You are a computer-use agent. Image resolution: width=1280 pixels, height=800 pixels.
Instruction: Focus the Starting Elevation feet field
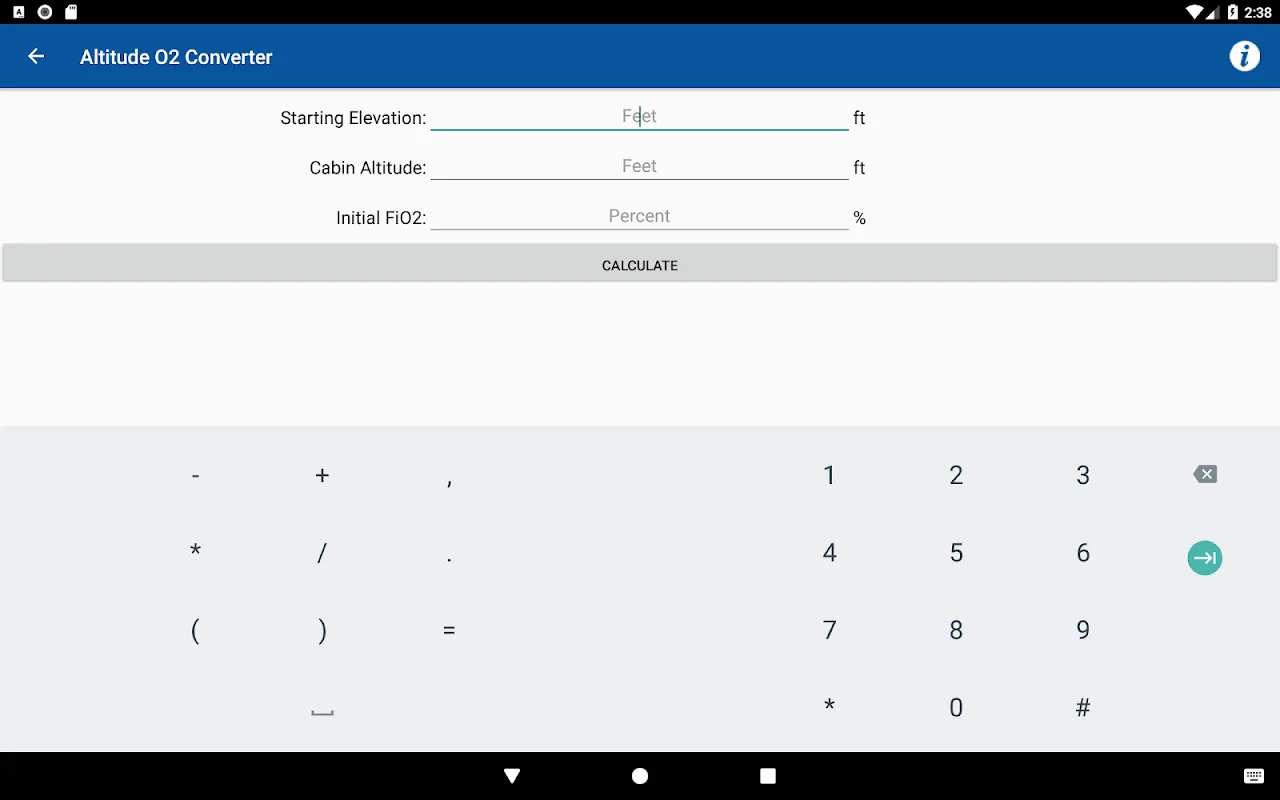click(639, 117)
